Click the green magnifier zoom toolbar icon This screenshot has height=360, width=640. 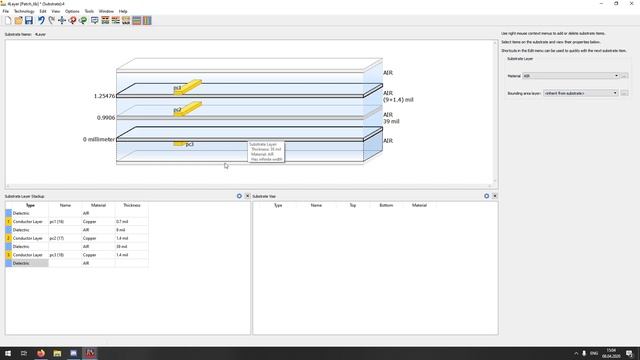point(83,20)
